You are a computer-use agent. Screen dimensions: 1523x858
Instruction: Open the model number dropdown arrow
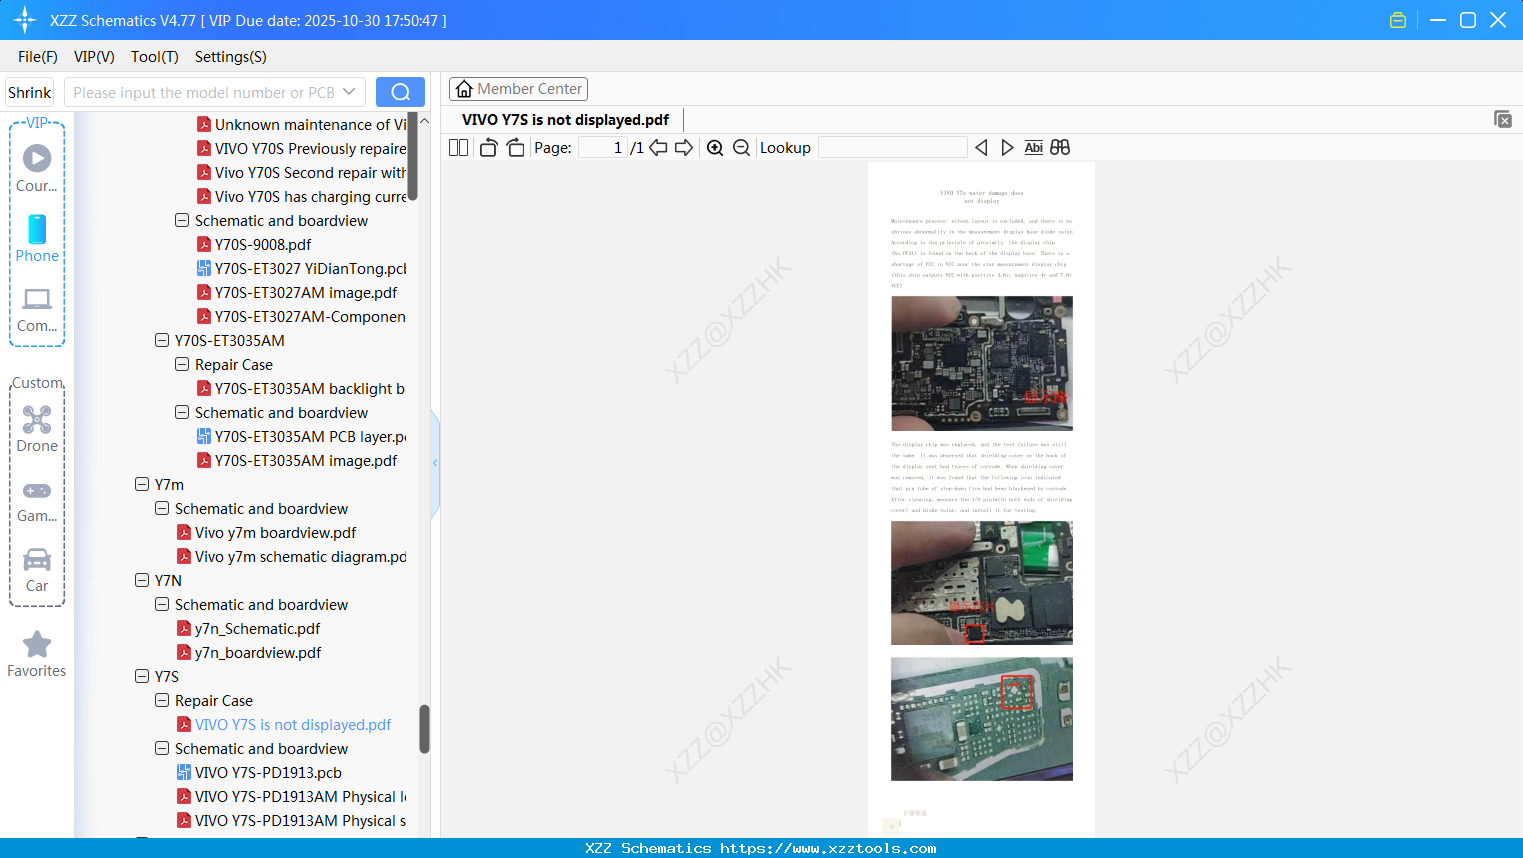point(349,92)
